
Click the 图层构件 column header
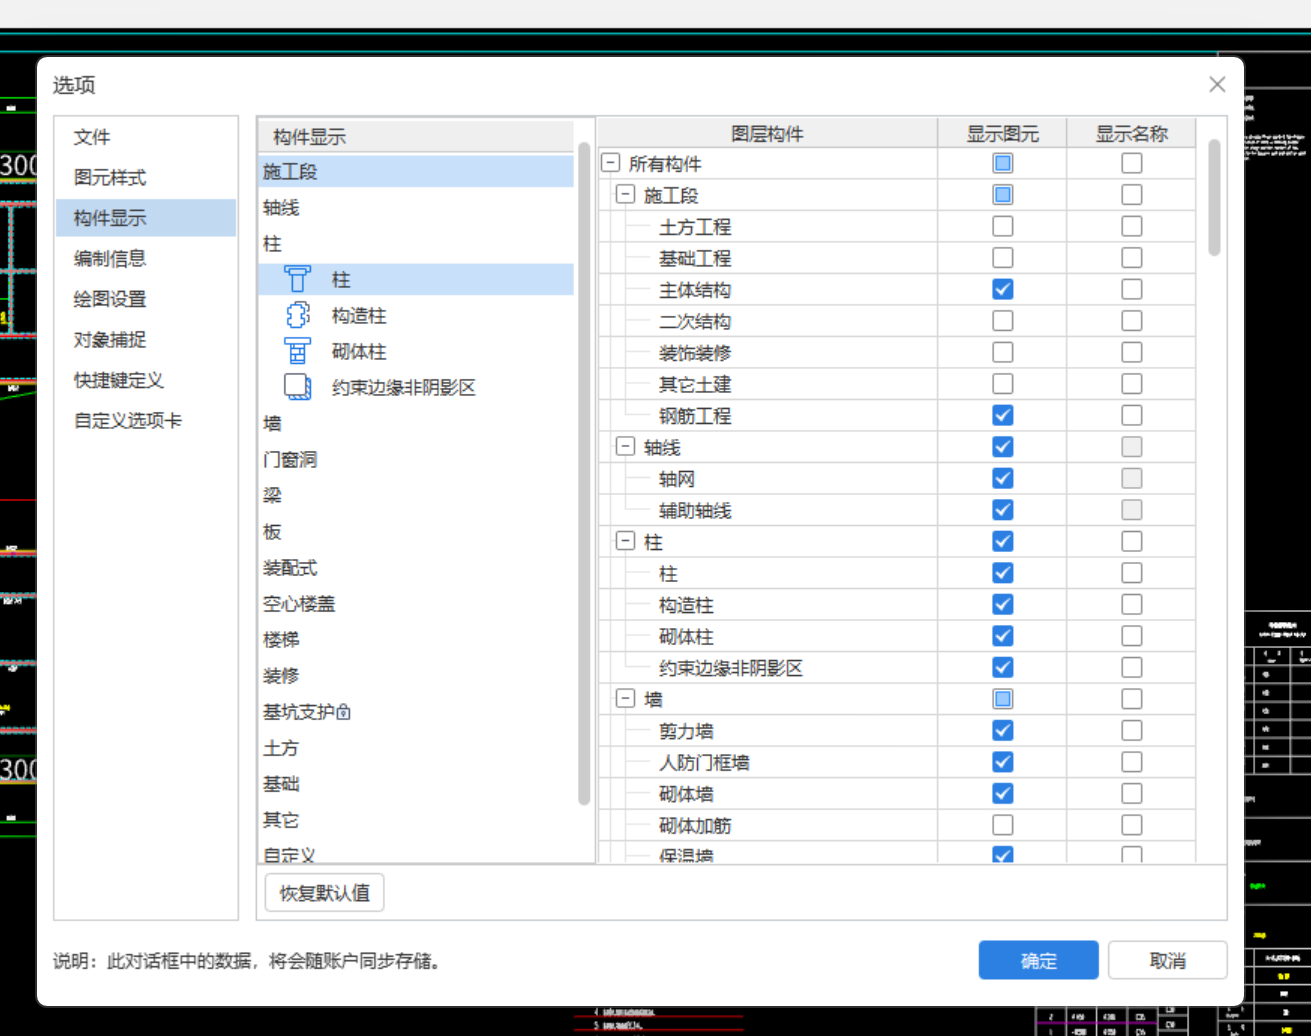(x=767, y=133)
